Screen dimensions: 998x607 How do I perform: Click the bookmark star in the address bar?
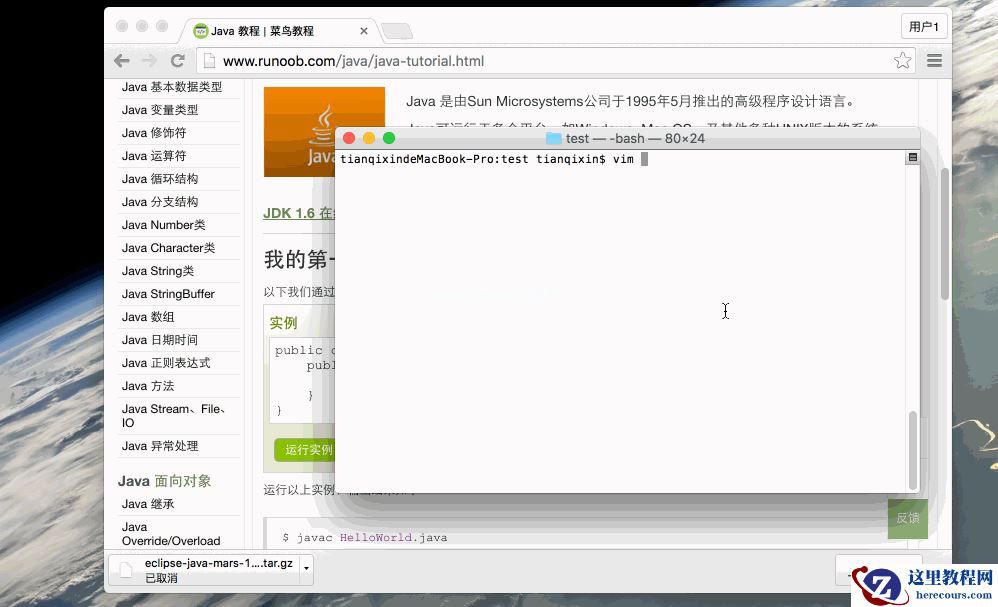(902, 60)
